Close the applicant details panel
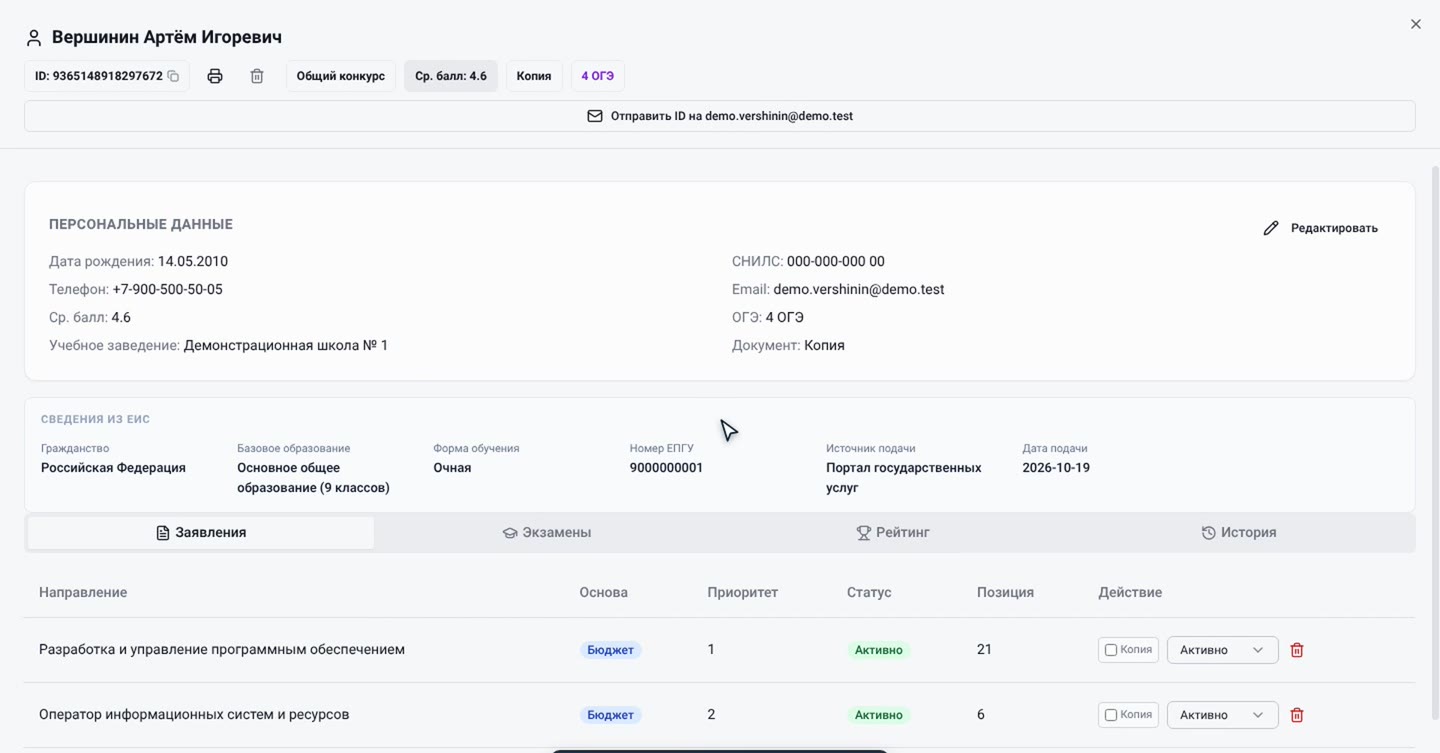The image size is (1440, 753). (1416, 24)
